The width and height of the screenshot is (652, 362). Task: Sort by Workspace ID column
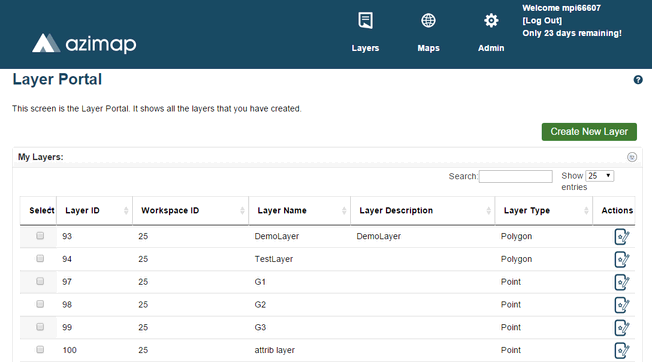[190, 211]
